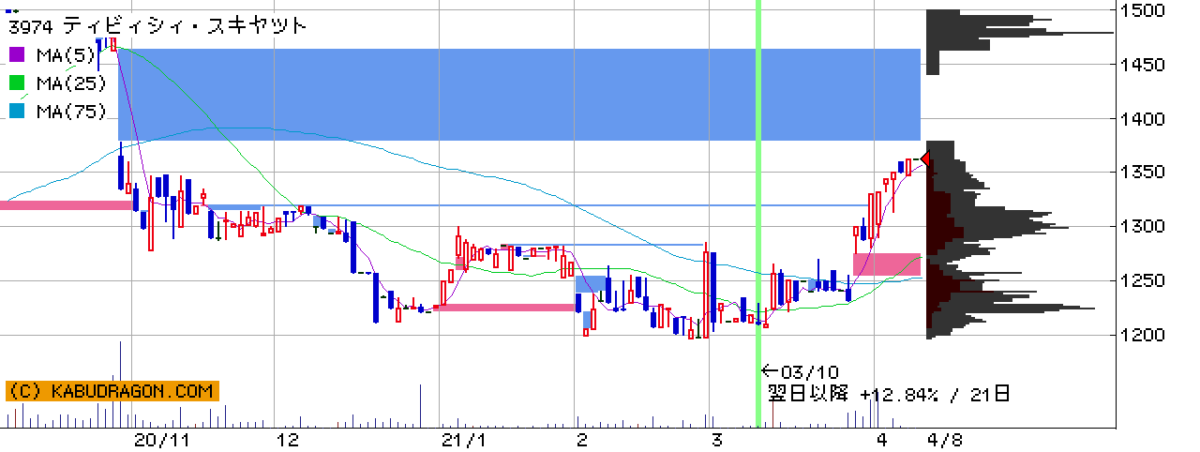Click the MA(25) legend label

71,83
